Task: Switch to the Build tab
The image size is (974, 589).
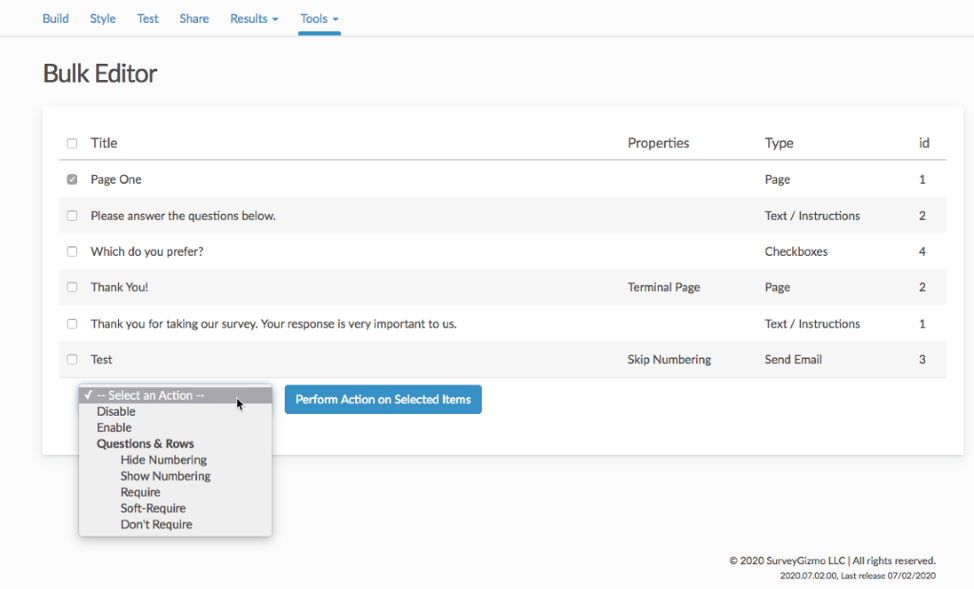Action: tap(56, 19)
